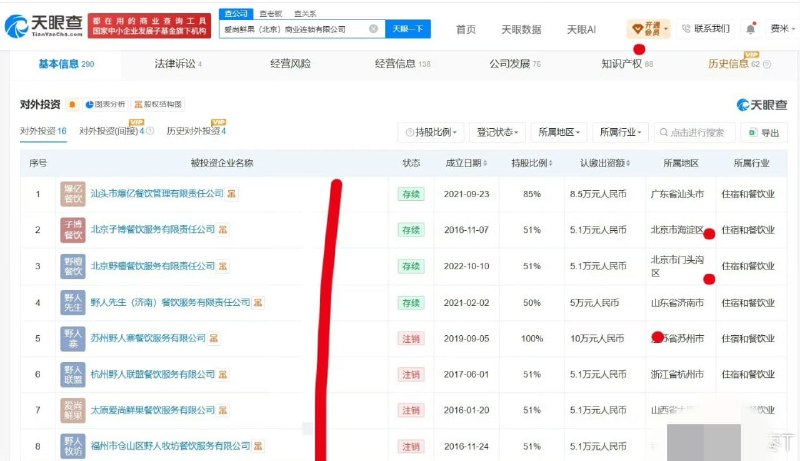Open company link 太原爱尚鲜果餐饮服务有限公司
800x461 pixels.
tap(153, 410)
